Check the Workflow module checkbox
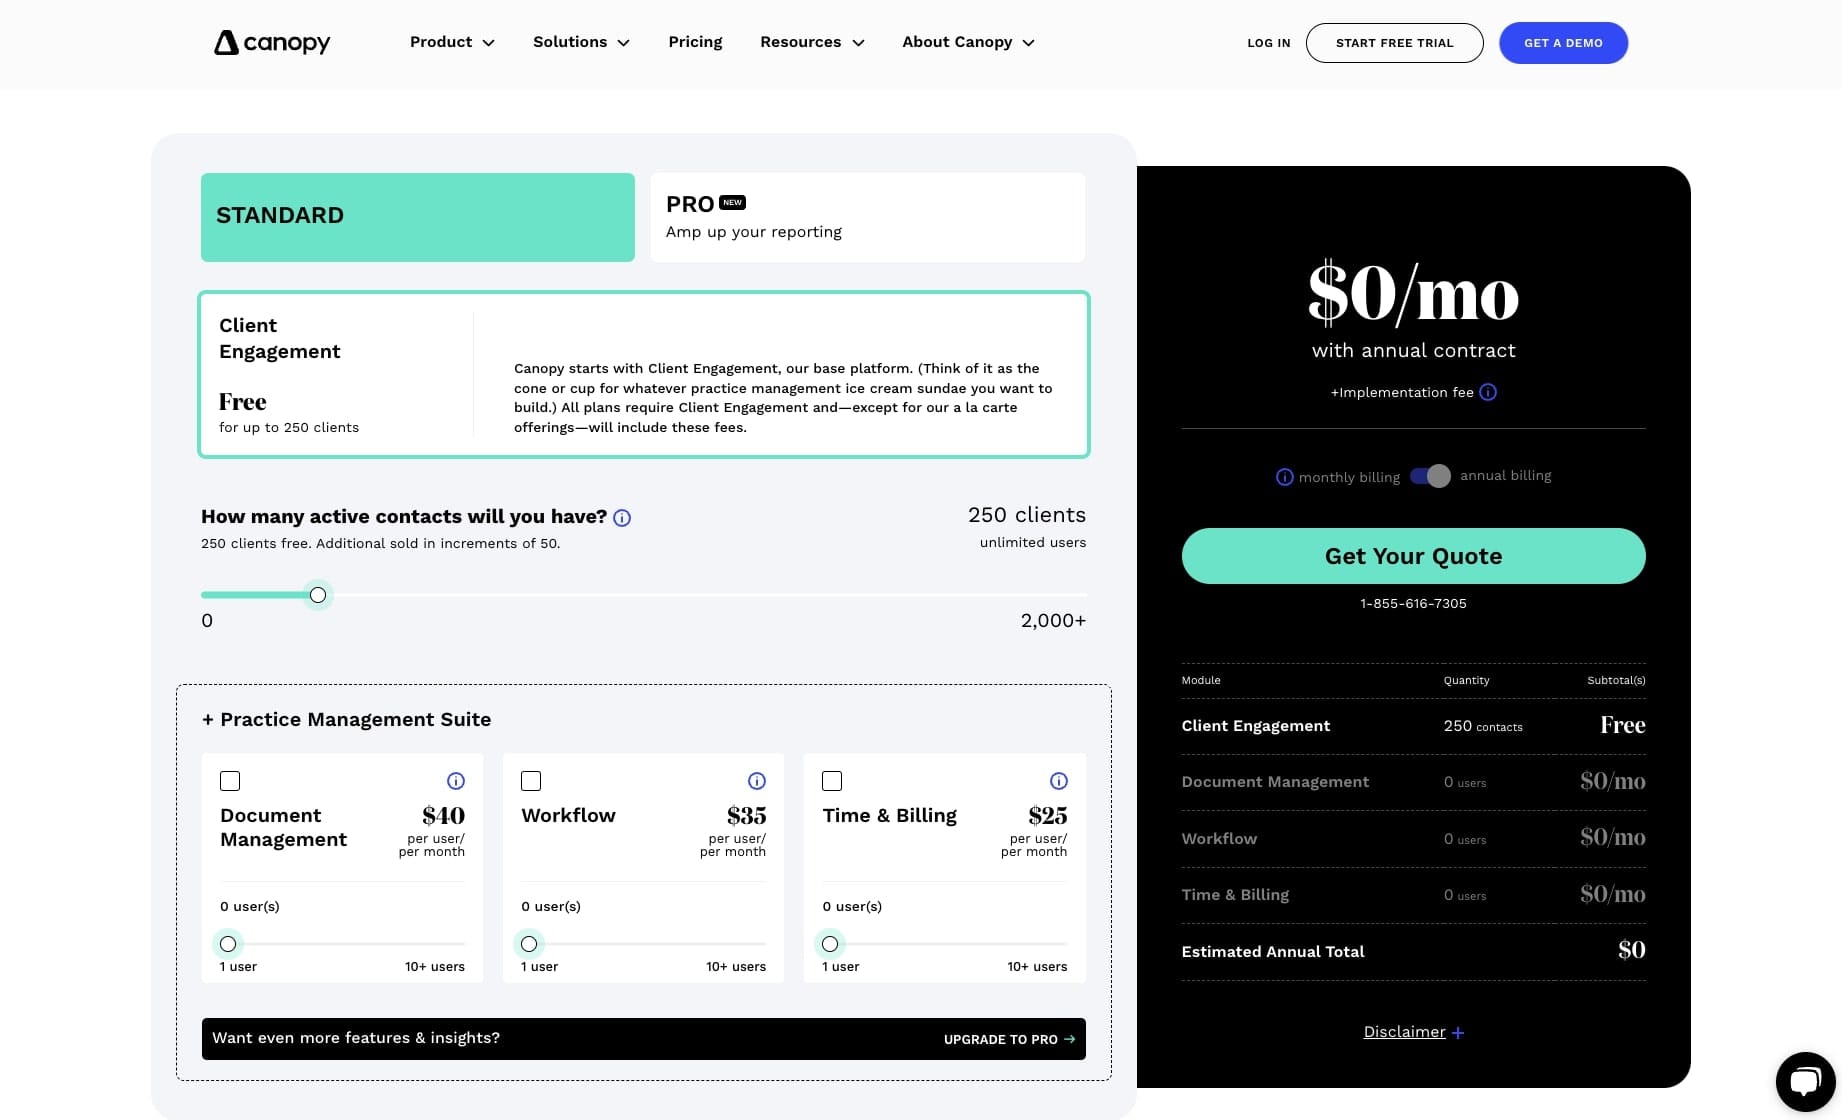This screenshot has height=1120, width=1842. pyautogui.click(x=531, y=781)
